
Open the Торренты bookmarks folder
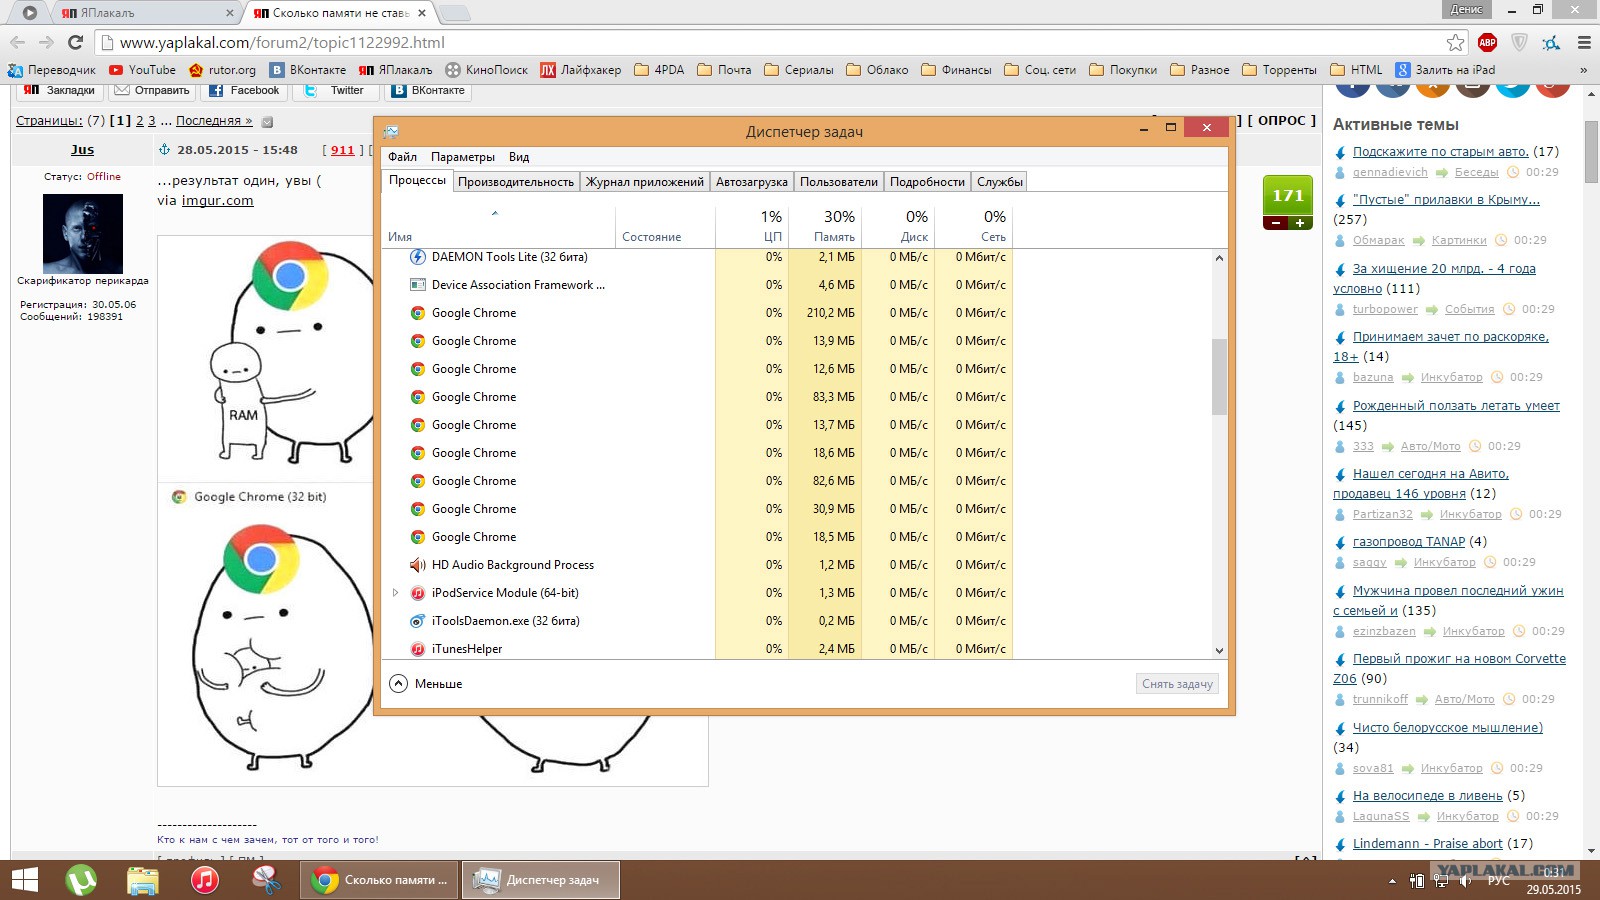pos(1279,70)
